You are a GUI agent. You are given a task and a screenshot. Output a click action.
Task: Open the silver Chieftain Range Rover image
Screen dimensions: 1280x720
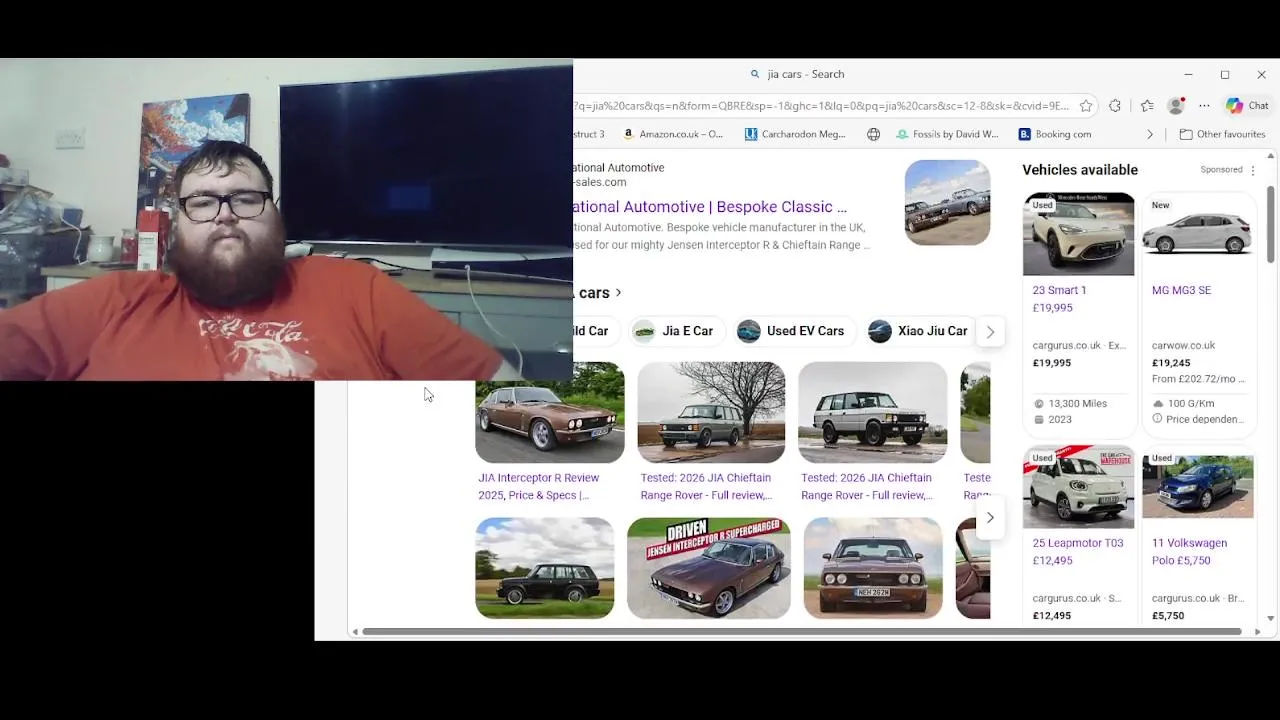point(872,412)
